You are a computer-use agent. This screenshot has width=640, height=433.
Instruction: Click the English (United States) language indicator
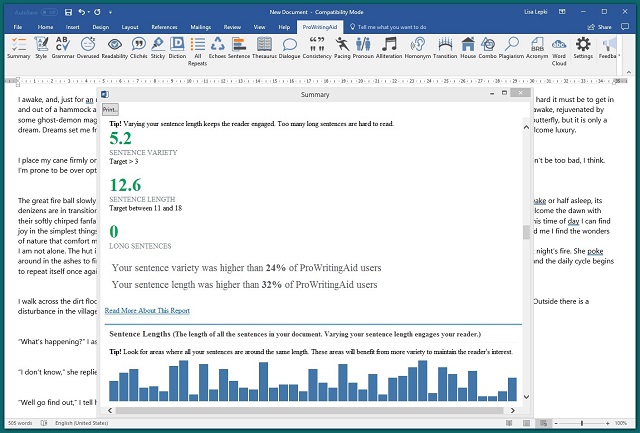82,423
